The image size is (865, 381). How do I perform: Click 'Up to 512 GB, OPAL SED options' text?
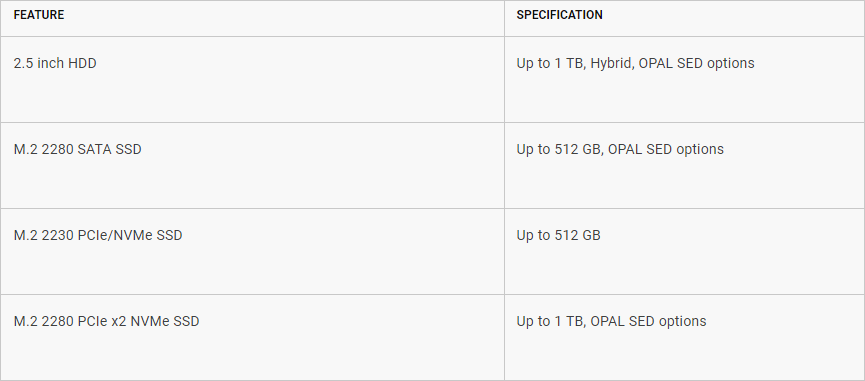coord(620,149)
